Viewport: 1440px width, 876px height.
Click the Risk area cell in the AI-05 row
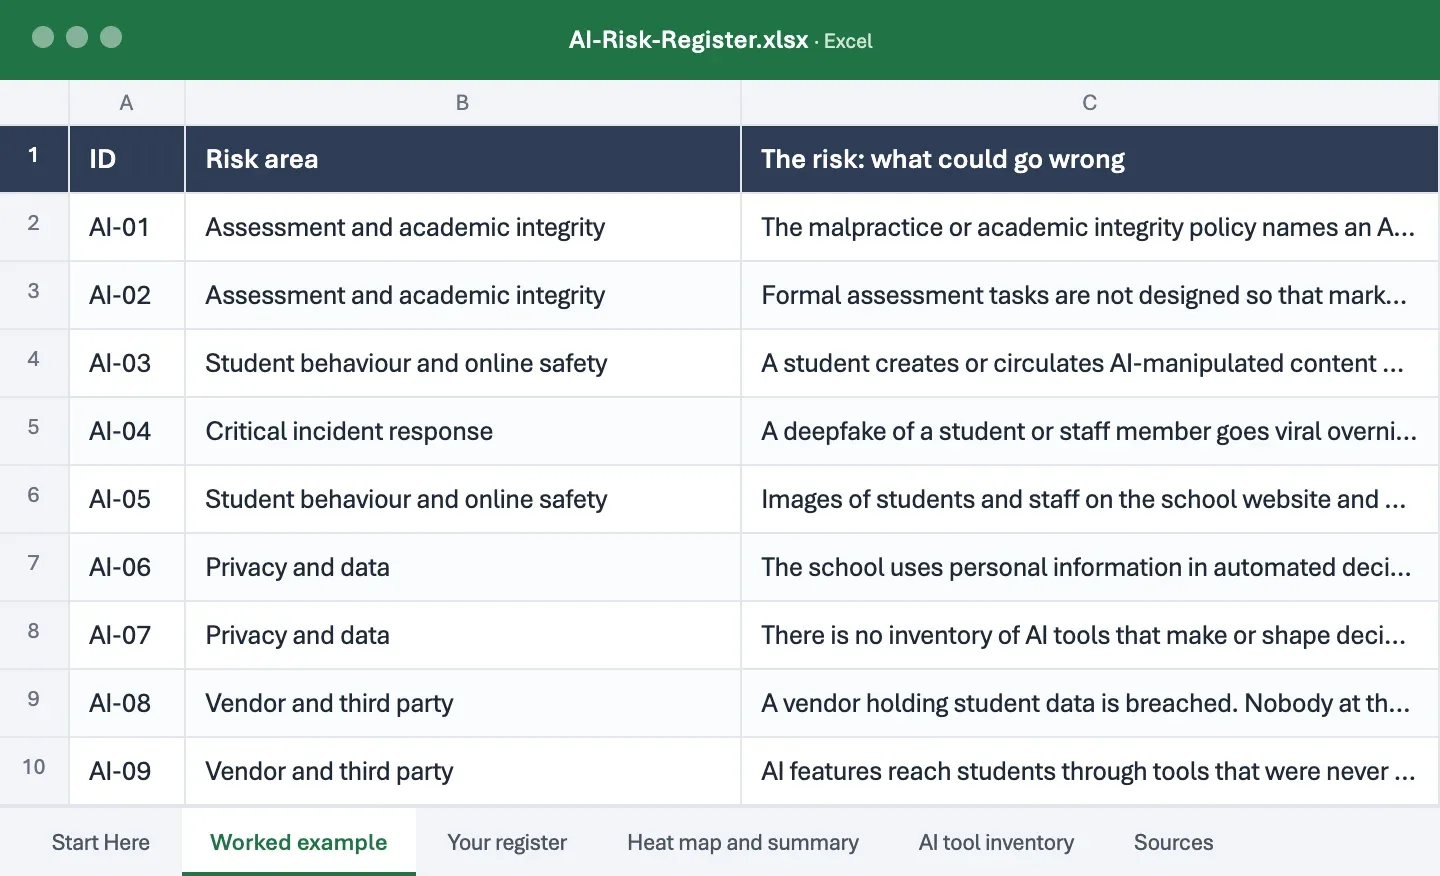(463, 499)
